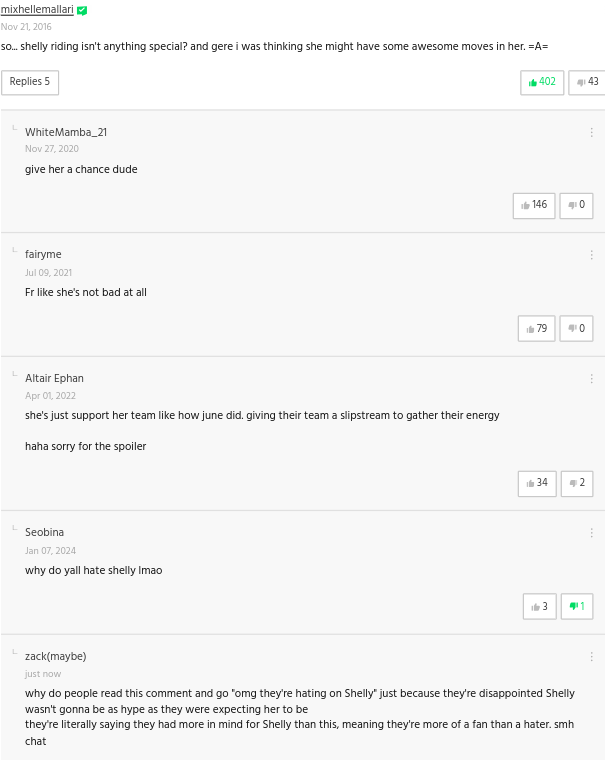Like mixhellemallari's comment with 402 likes
Screen dimensions: 605x760
[x=542, y=82]
